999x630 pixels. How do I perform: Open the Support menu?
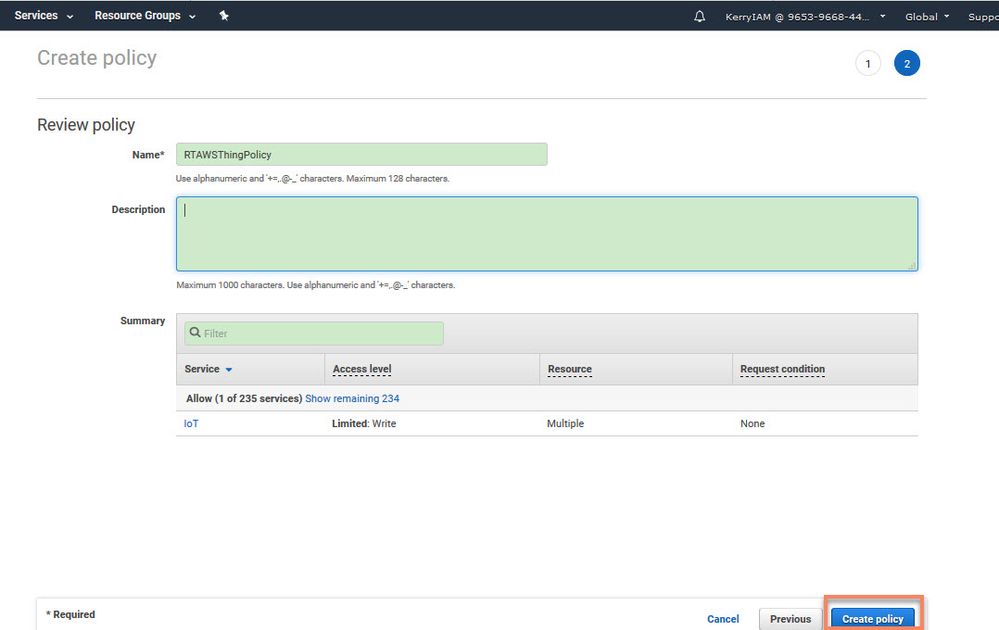982,17
